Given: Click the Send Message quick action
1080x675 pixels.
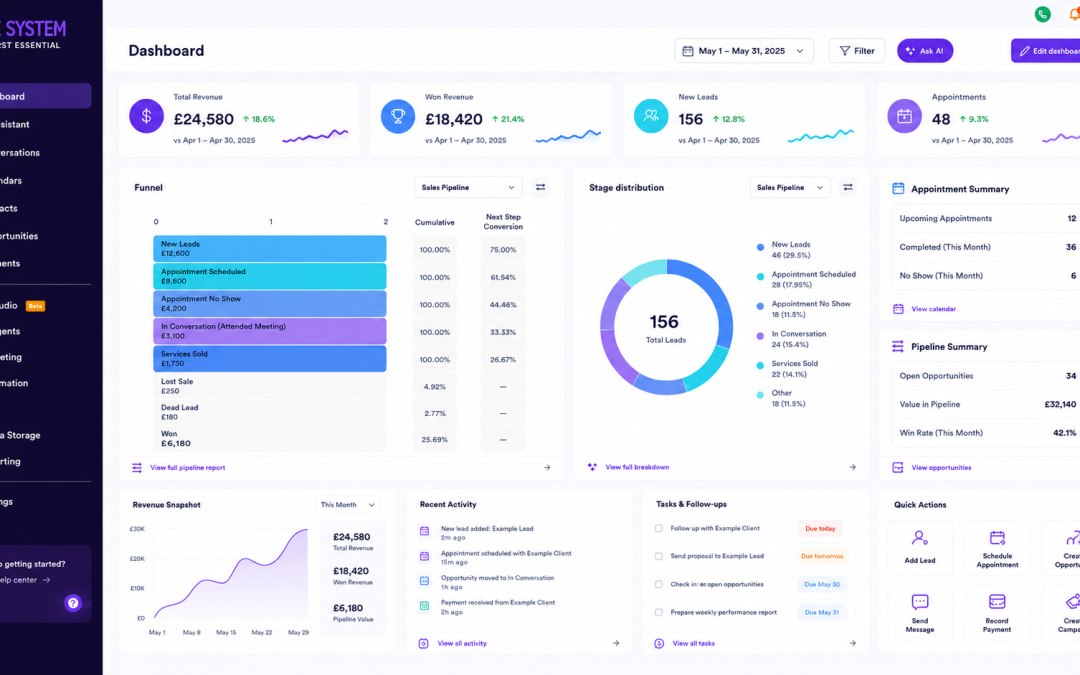Looking at the screenshot, I should [920, 613].
